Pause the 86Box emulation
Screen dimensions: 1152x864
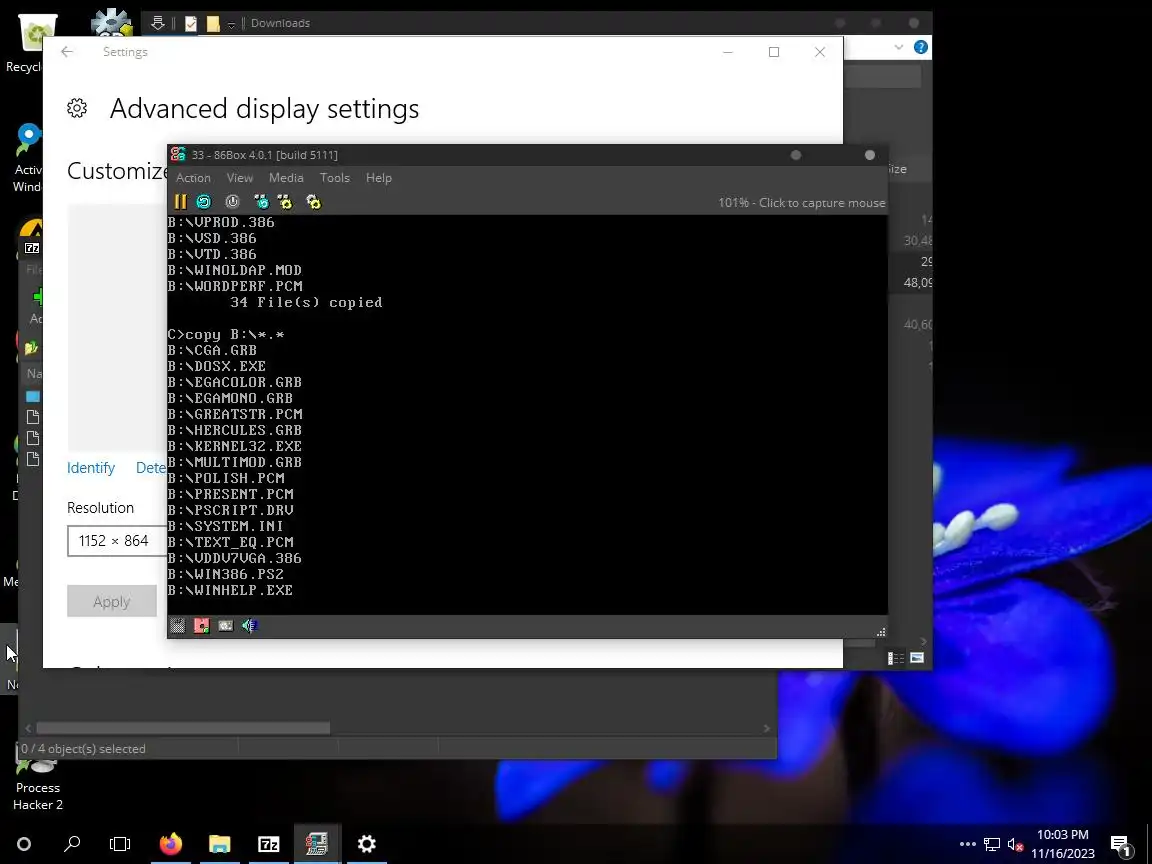(180, 202)
